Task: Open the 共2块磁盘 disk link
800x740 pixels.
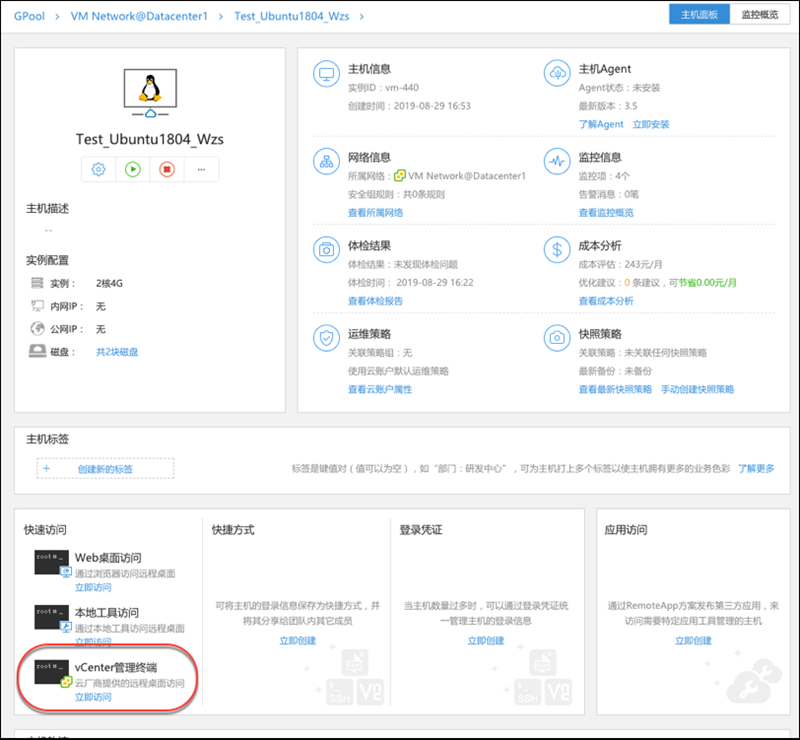Action: click(x=117, y=352)
